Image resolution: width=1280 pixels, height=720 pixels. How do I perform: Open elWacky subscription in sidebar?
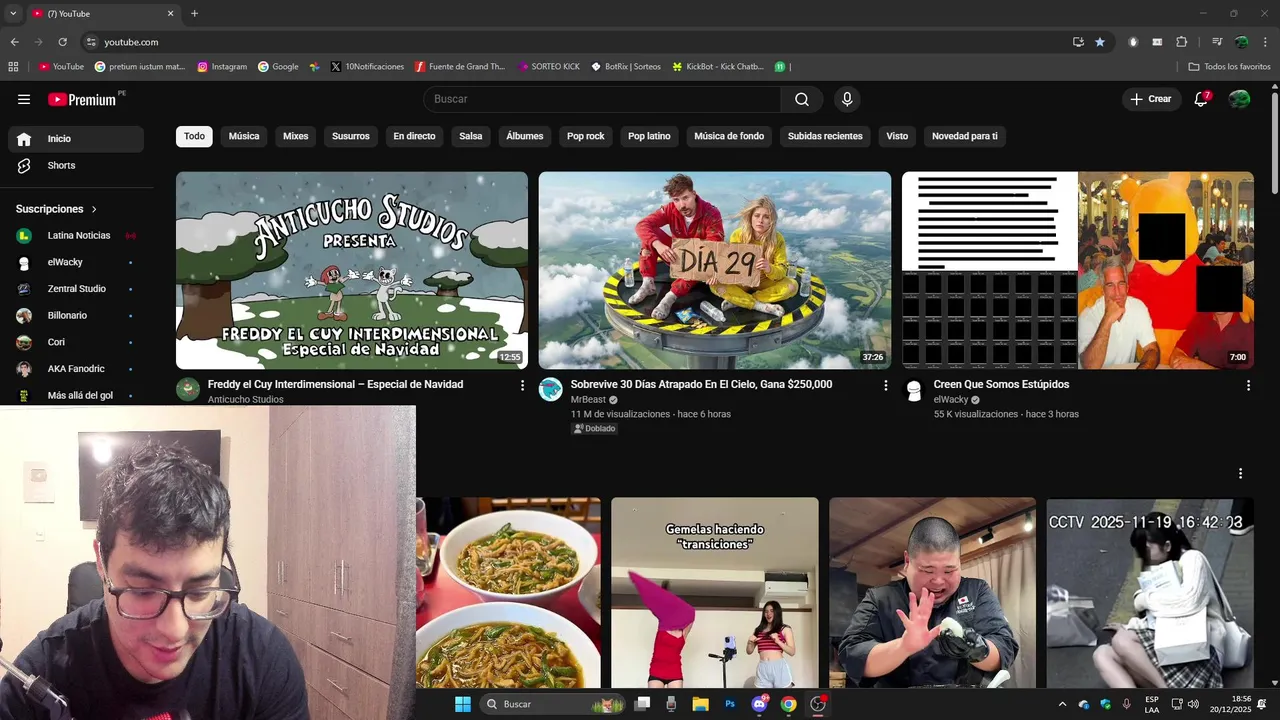click(x=76, y=262)
